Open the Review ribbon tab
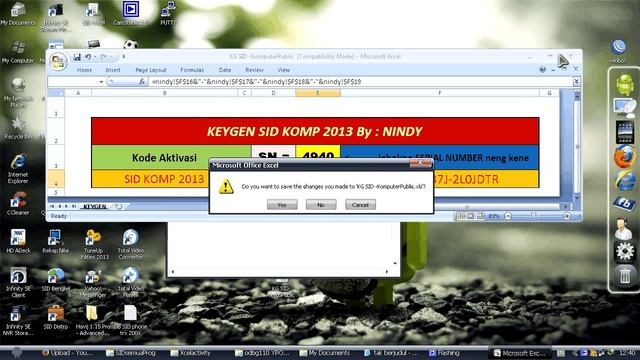The image size is (640, 360). (x=254, y=70)
